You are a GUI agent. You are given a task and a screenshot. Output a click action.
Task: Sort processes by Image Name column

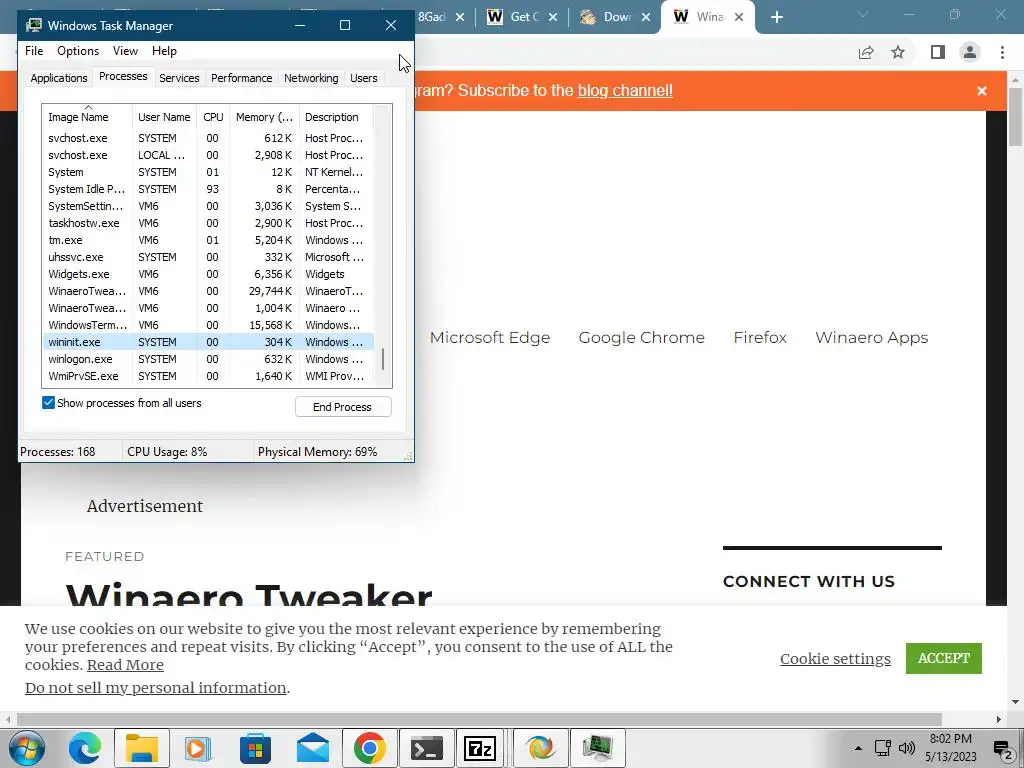tap(88, 117)
